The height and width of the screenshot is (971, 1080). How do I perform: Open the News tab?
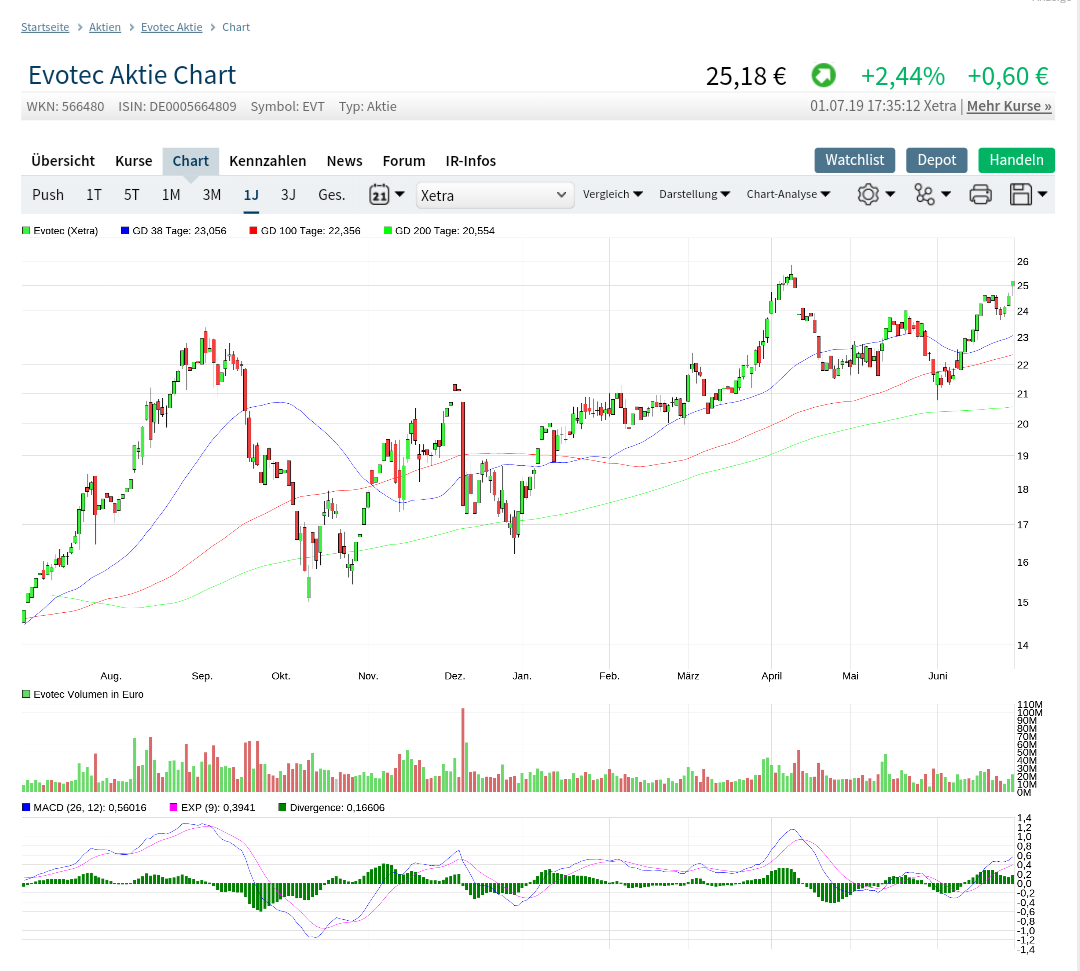pos(344,161)
